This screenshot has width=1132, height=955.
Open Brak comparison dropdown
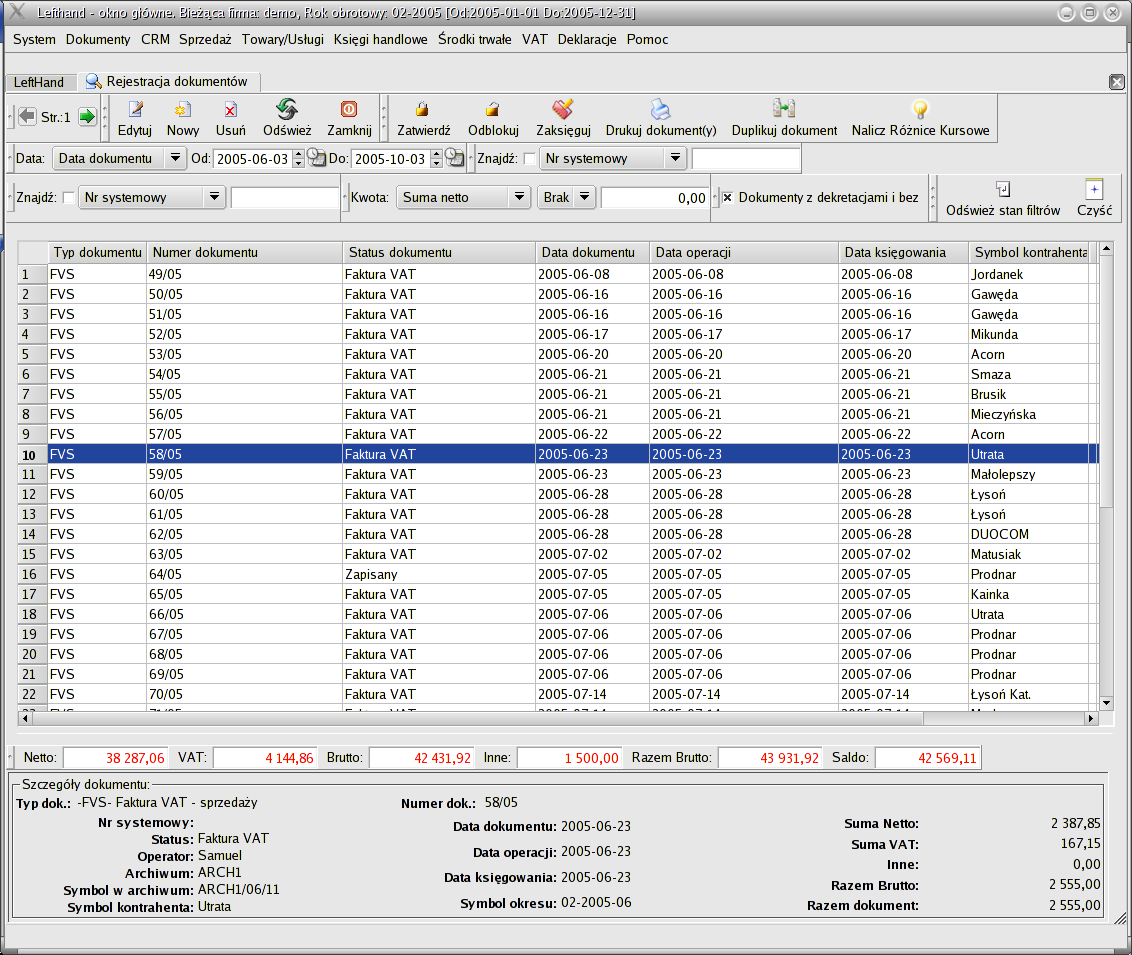[567, 197]
